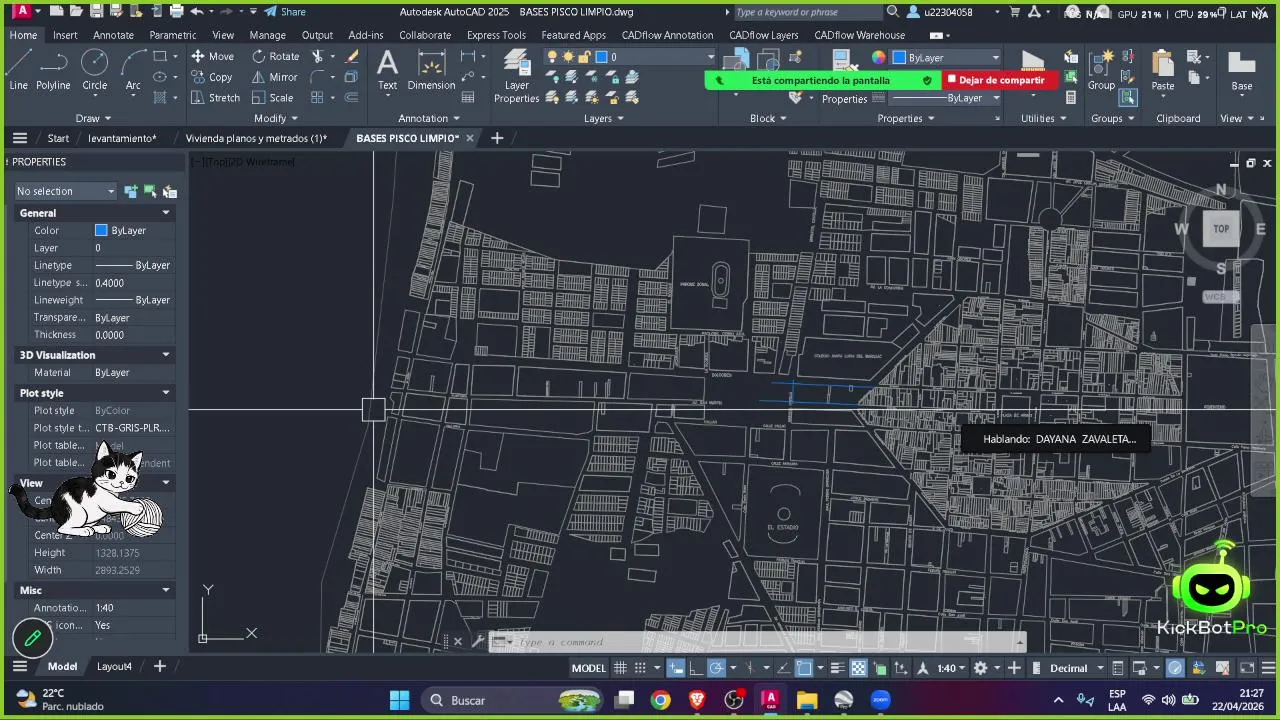This screenshot has height=720, width=1280.
Task: Toggle lineweight display in status bar
Action: [x=838, y=668]
